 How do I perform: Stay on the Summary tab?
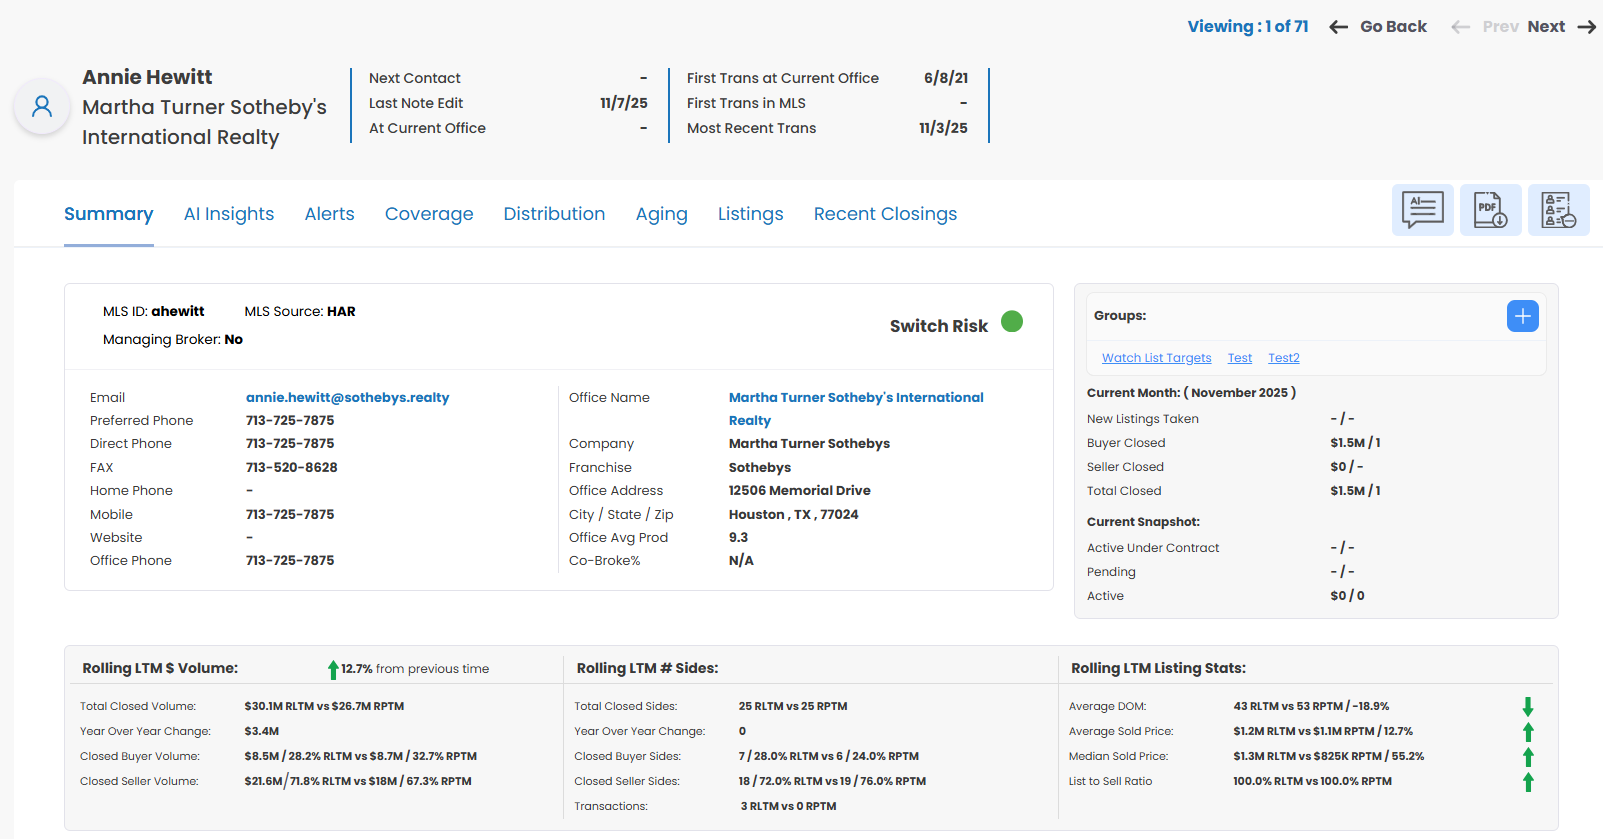109,214
